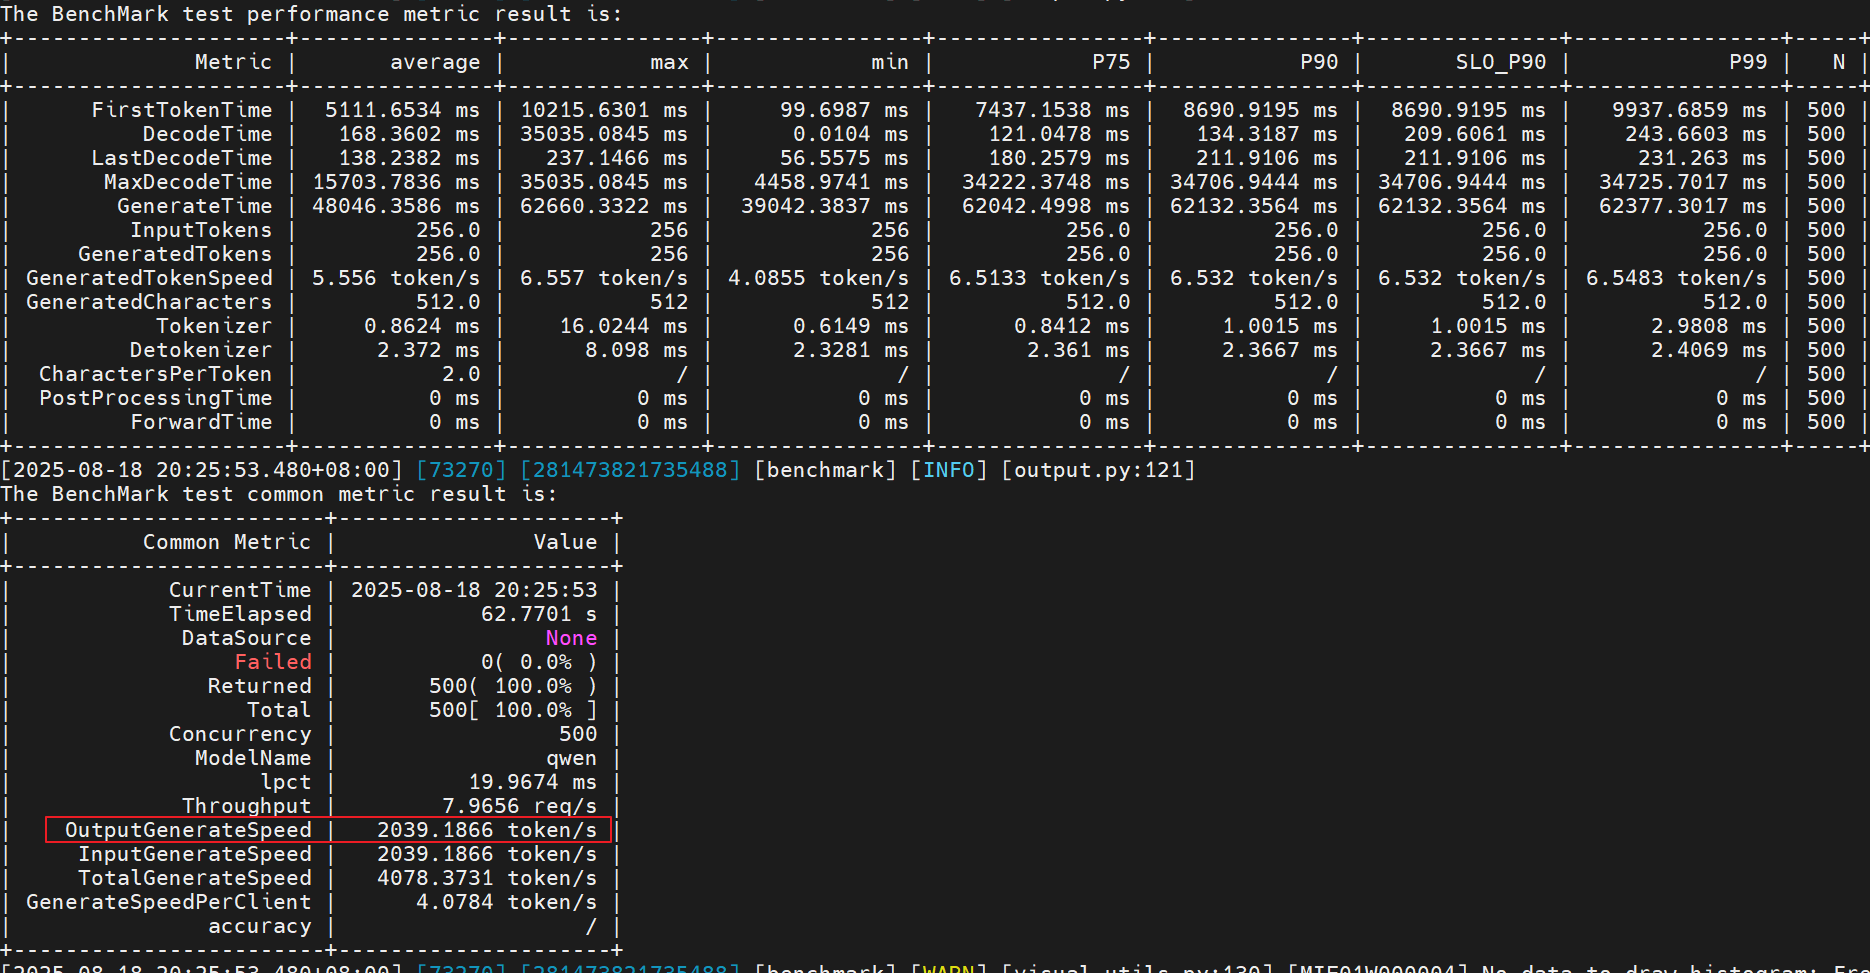Select the FirstTokenTime metric label
Viewport: 1870px width, 973px height.
click(182, 110)
